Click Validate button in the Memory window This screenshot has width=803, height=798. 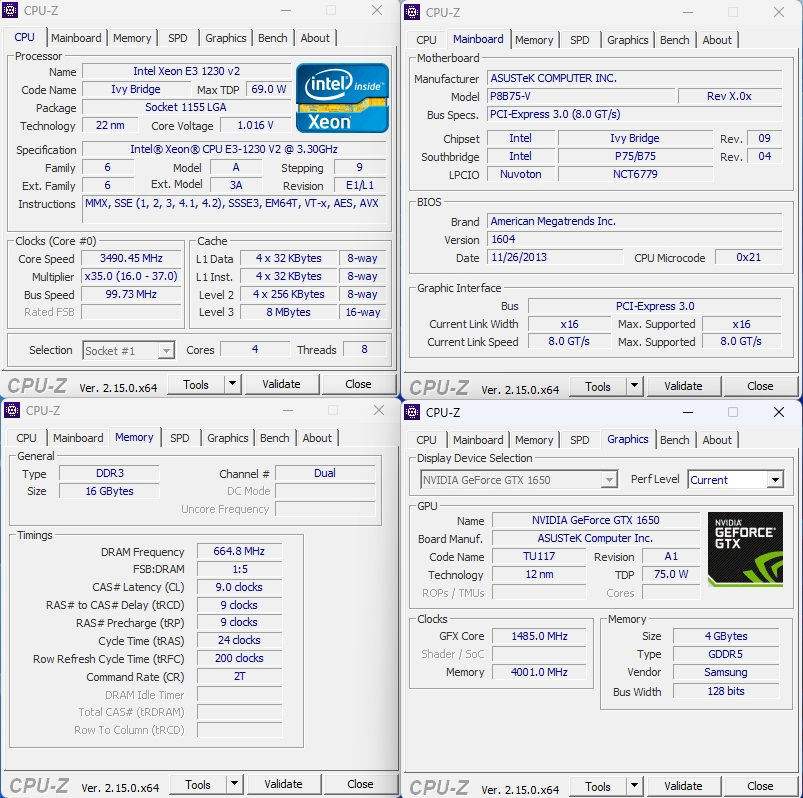(x=283, y=784)
